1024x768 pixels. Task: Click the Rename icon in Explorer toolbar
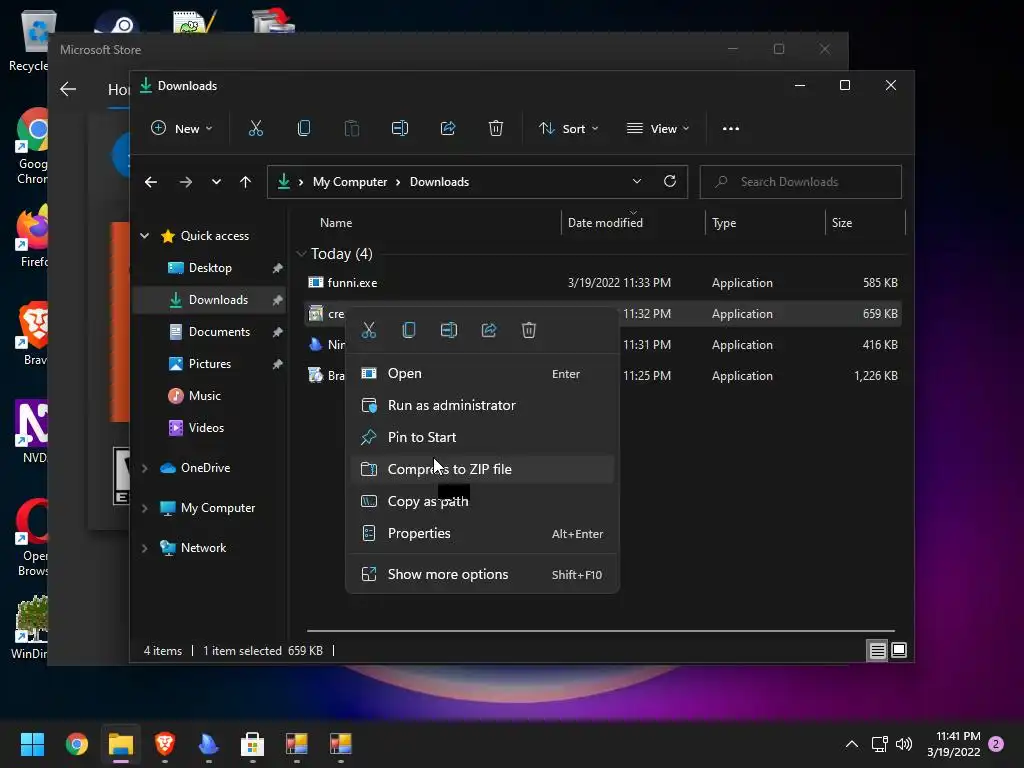(x=400, y=129)
